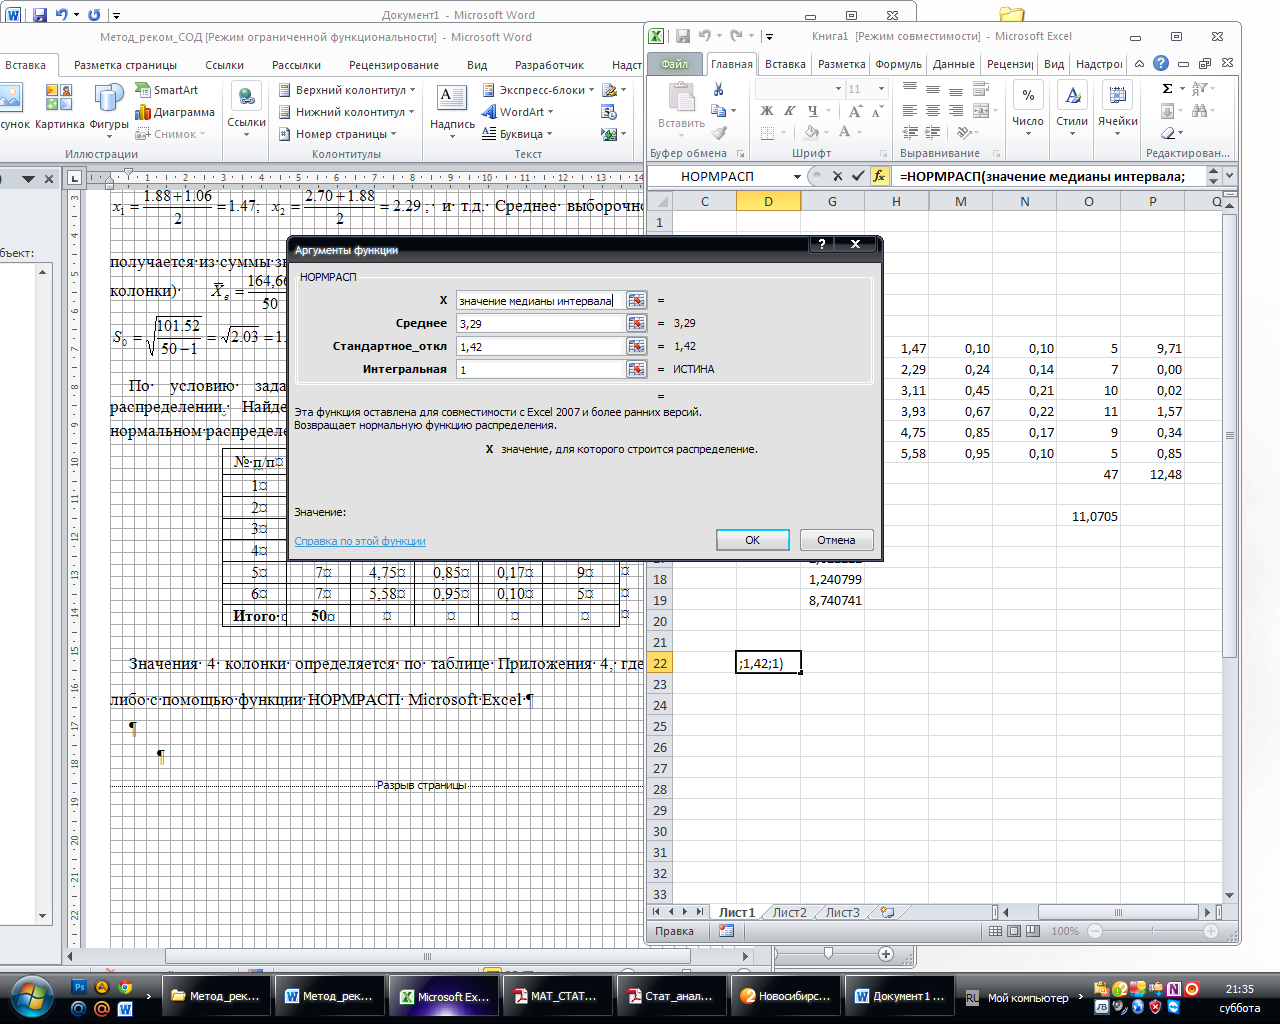
Task: Click Excel Page Layout view button
Action: [x=1014, y=931]
